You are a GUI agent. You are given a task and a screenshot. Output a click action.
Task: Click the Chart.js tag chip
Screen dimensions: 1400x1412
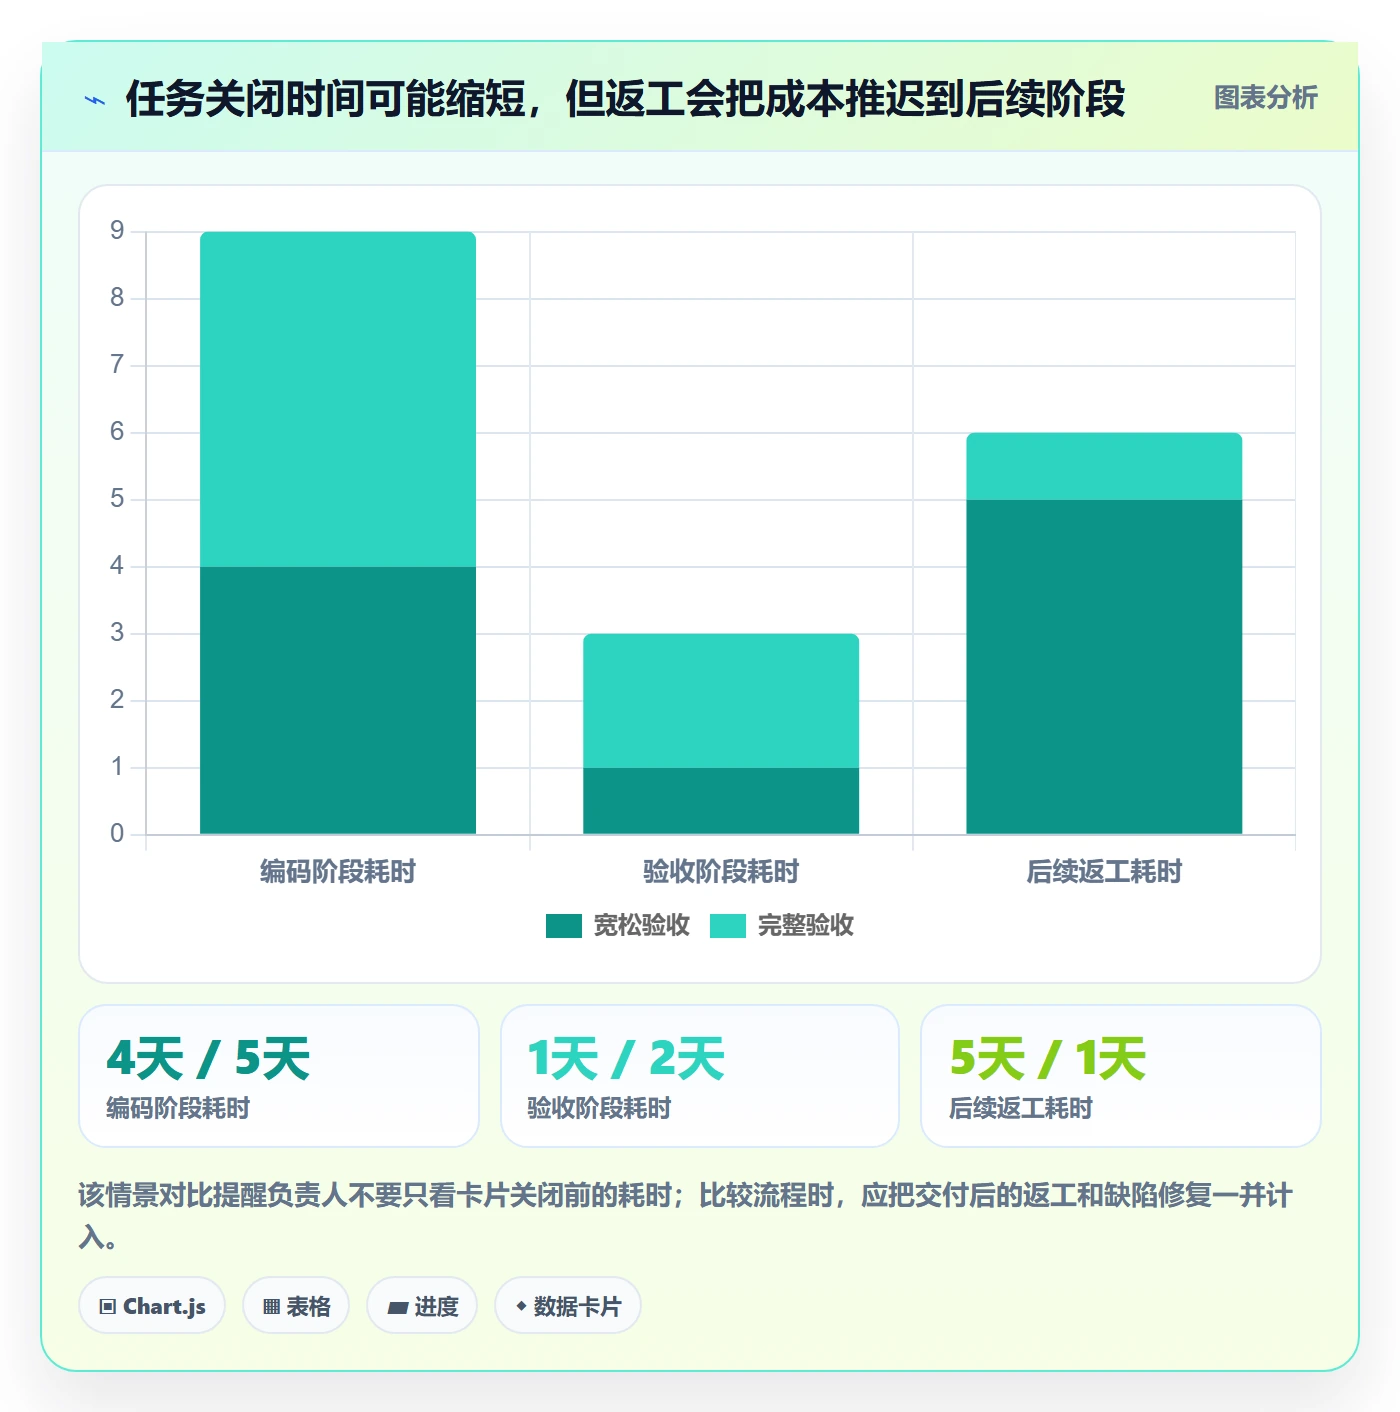pyautogui.click(x=152, y=1305)
